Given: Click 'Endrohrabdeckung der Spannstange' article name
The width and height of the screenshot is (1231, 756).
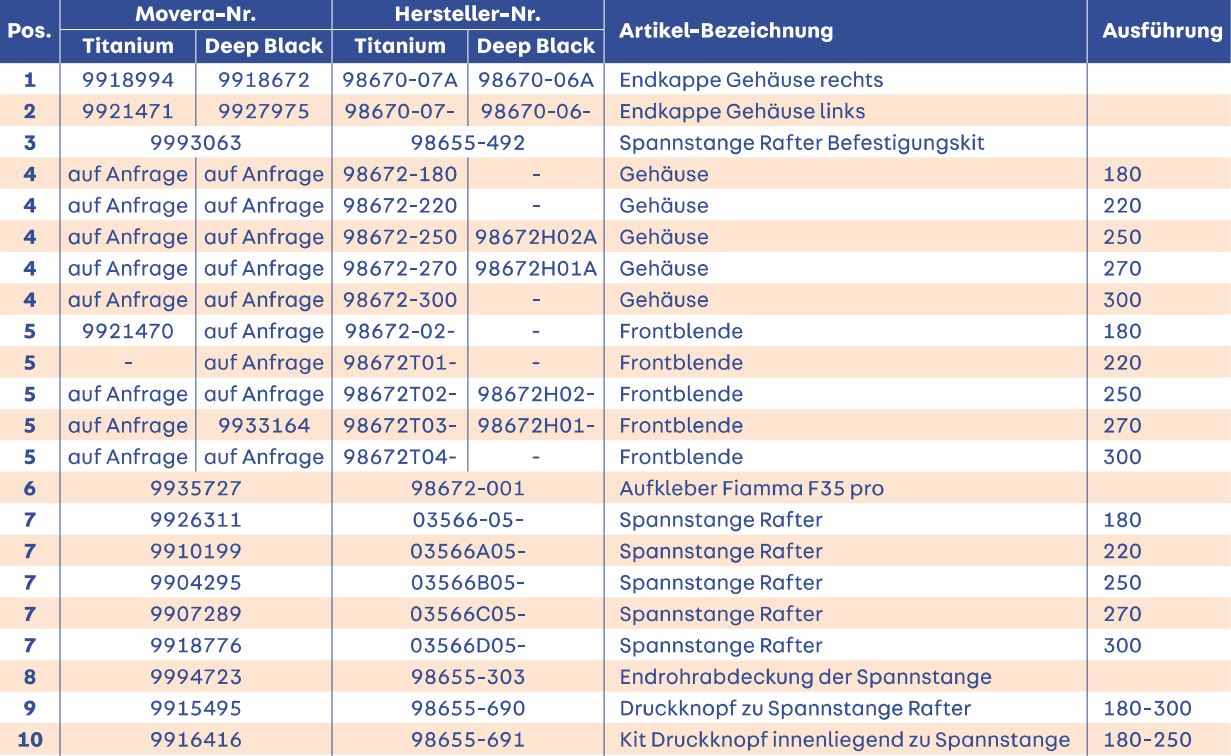Looking at the screenshot, I should pyautogui.click(x=805, y=677).
